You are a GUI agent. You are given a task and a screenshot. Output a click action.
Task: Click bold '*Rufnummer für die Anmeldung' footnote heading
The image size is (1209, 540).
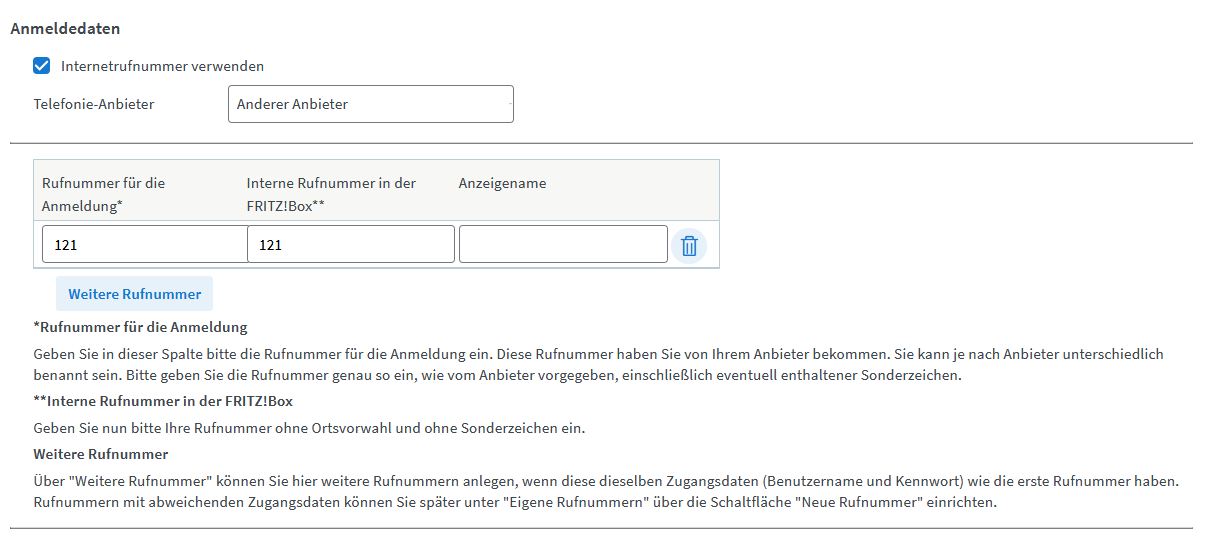coord(140,327)
